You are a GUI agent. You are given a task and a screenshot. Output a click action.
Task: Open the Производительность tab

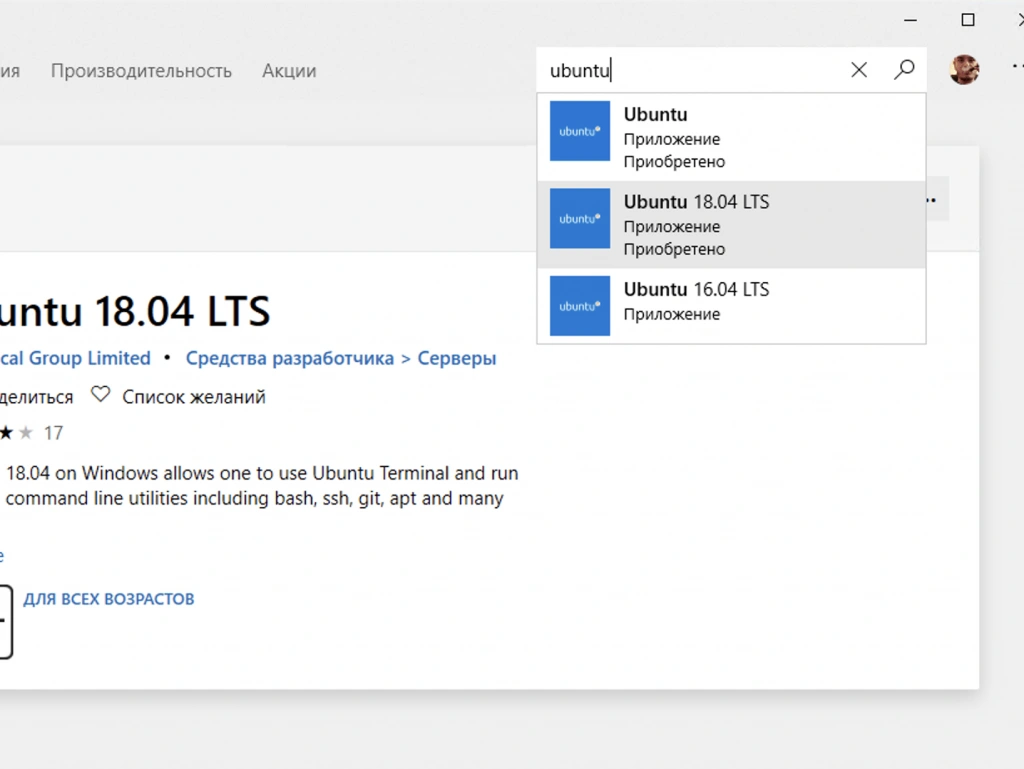click(141, 71)
